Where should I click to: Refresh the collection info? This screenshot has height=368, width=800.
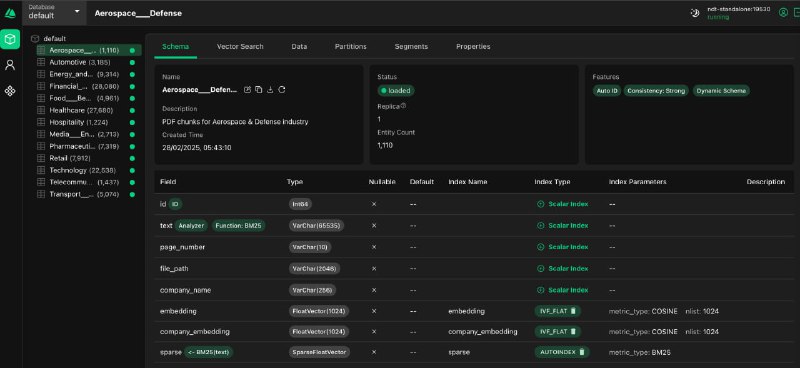pyautogui.click(x=282, y=90)
